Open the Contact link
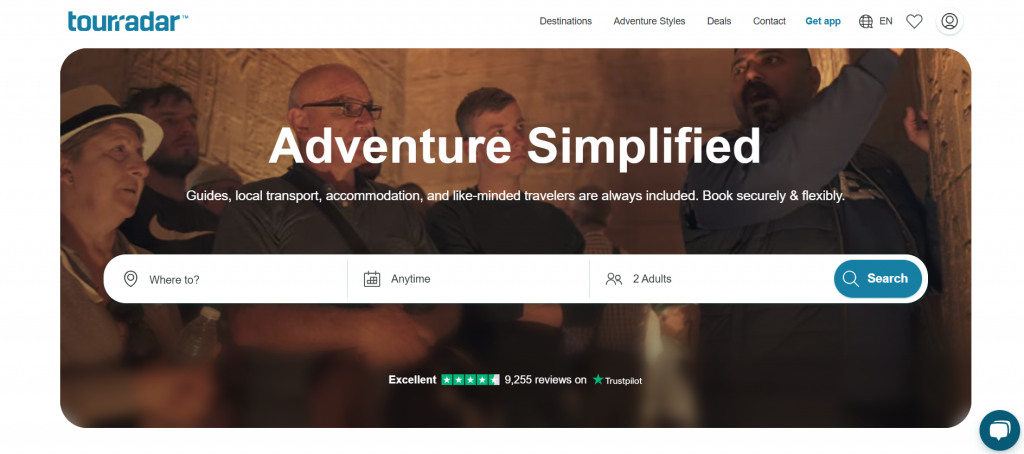The image size is (1024, 454). point(769,21)
